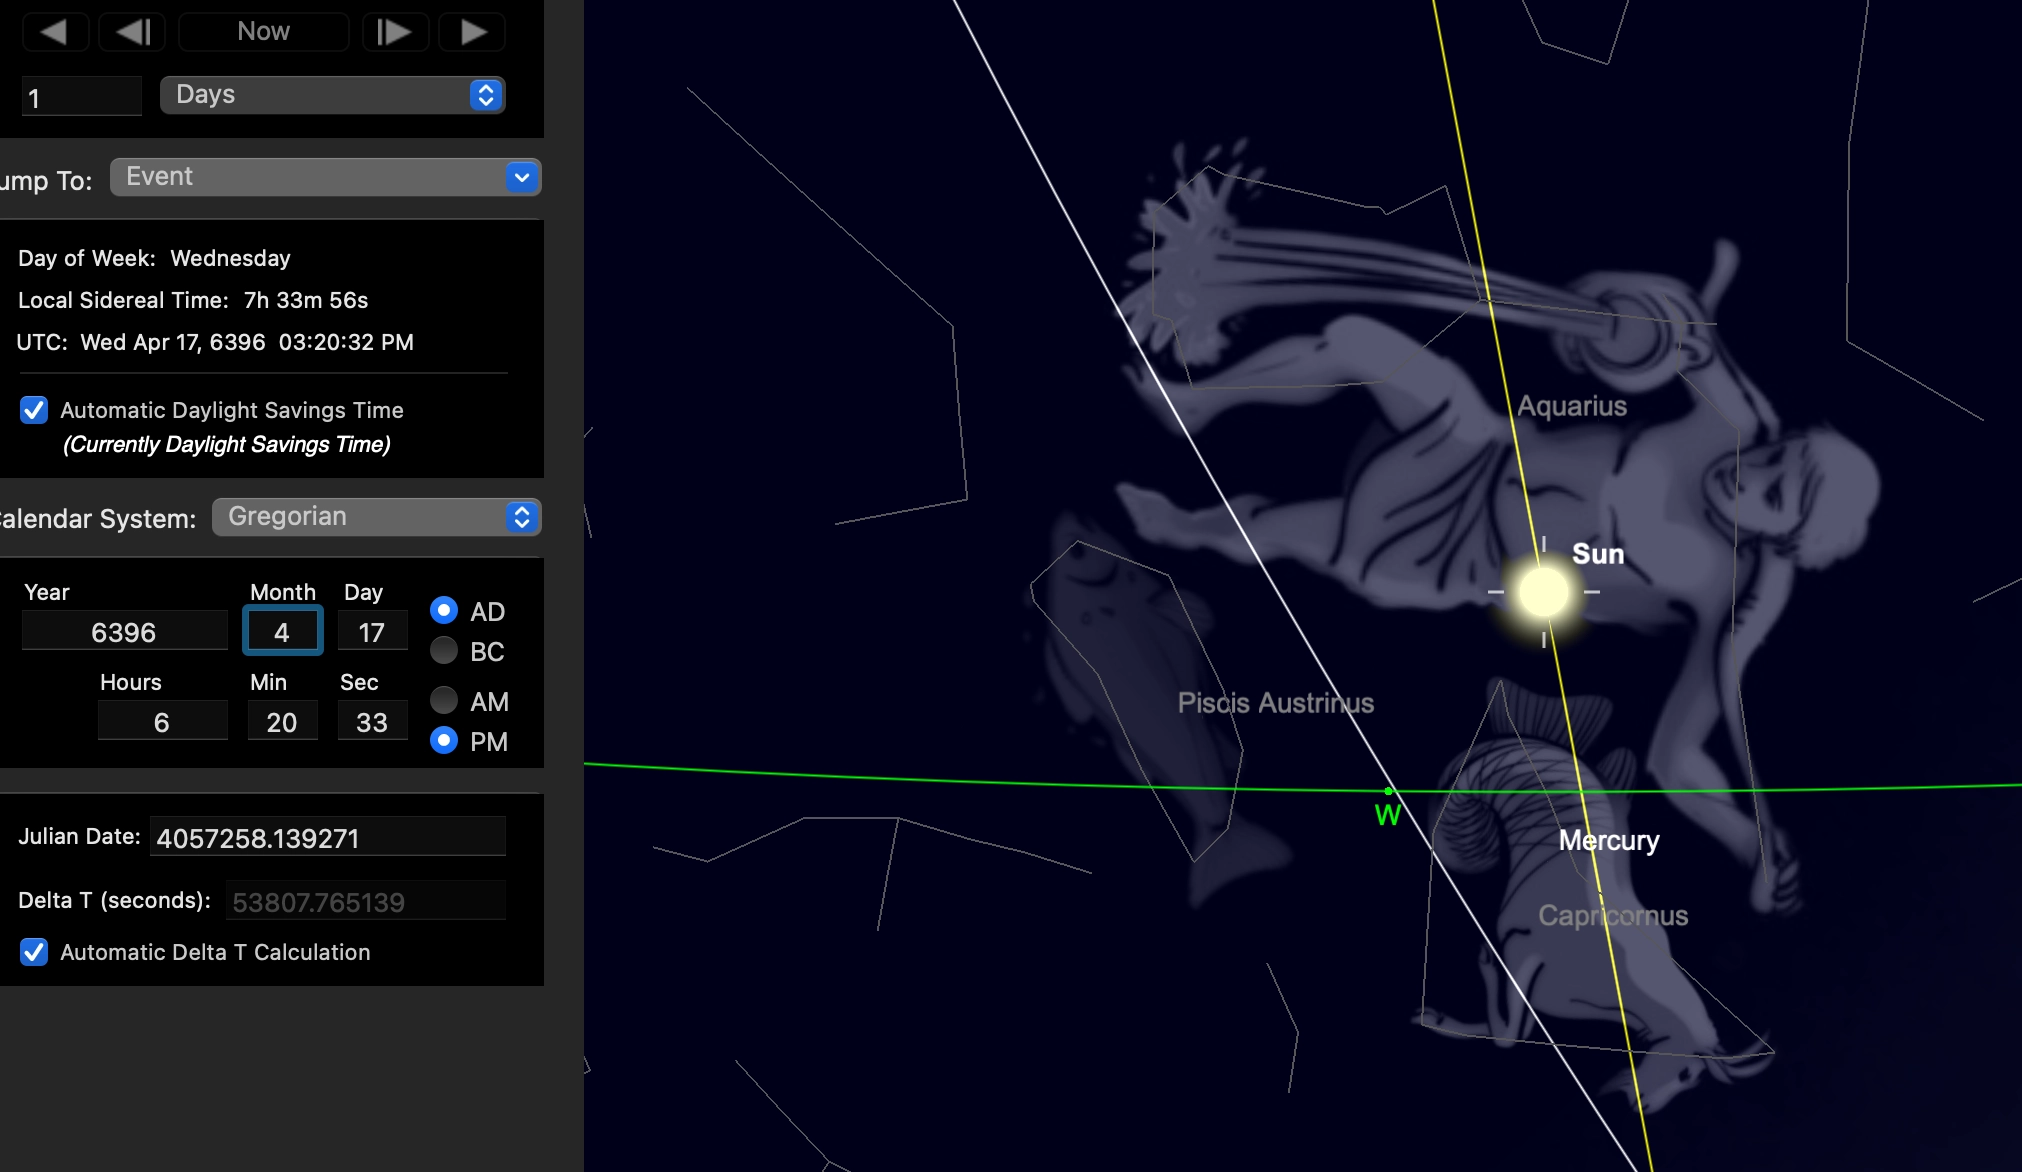Click the Sec field showing 33

pyautogui.click(x=372, y=722)
